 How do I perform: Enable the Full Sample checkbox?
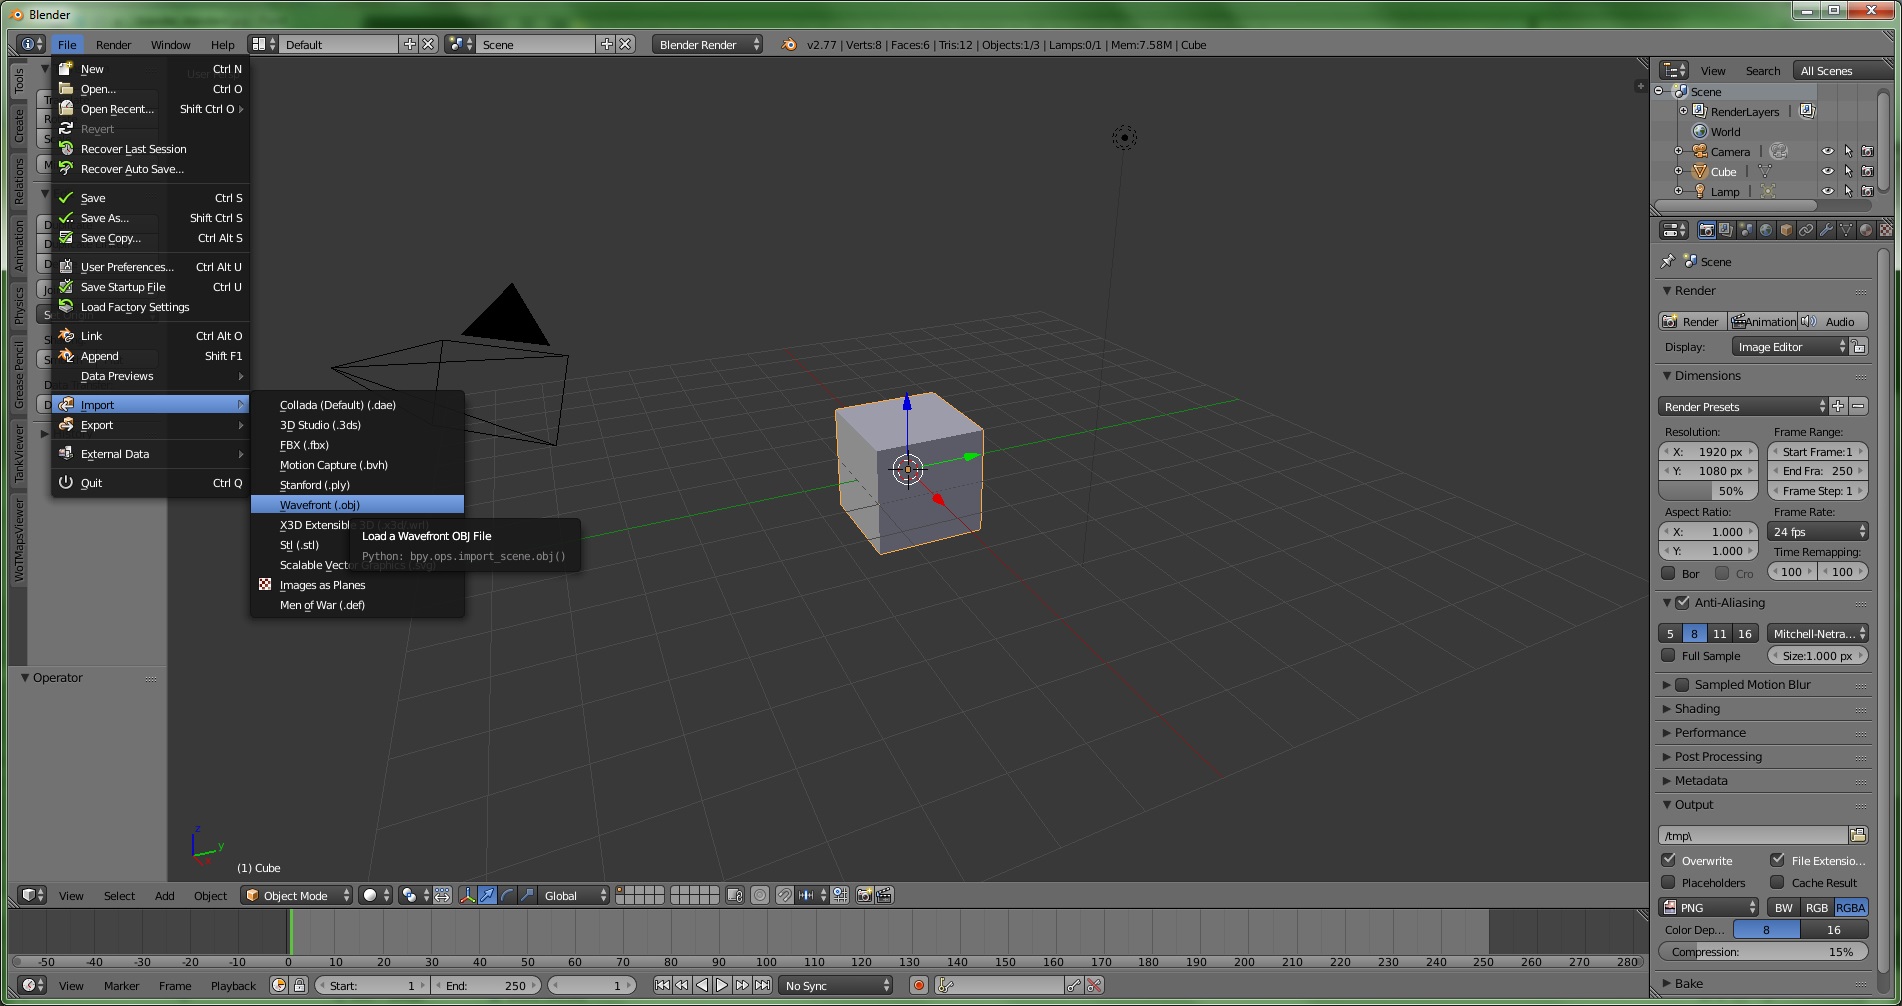click(x=1668, y=656)
